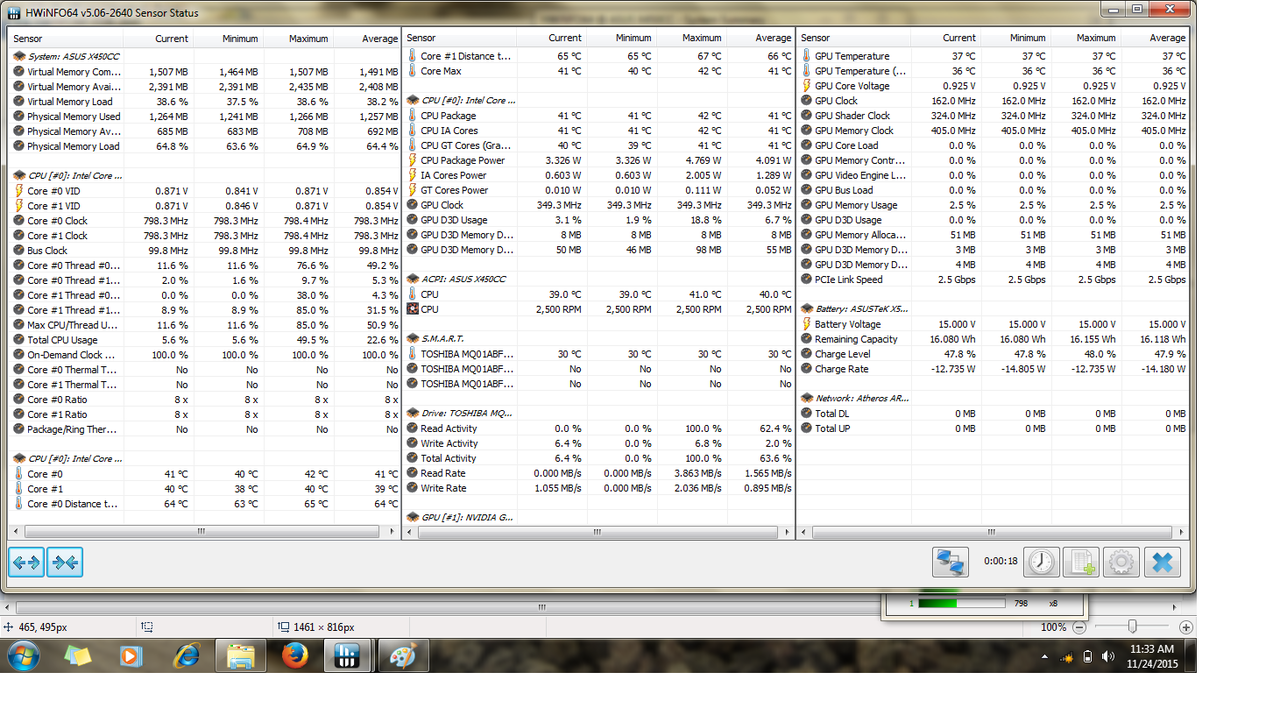The height and width of the screenshot is (715, 1280).
Task: Start logging with the sheet-plus icon
Action: pos(1081,561)
